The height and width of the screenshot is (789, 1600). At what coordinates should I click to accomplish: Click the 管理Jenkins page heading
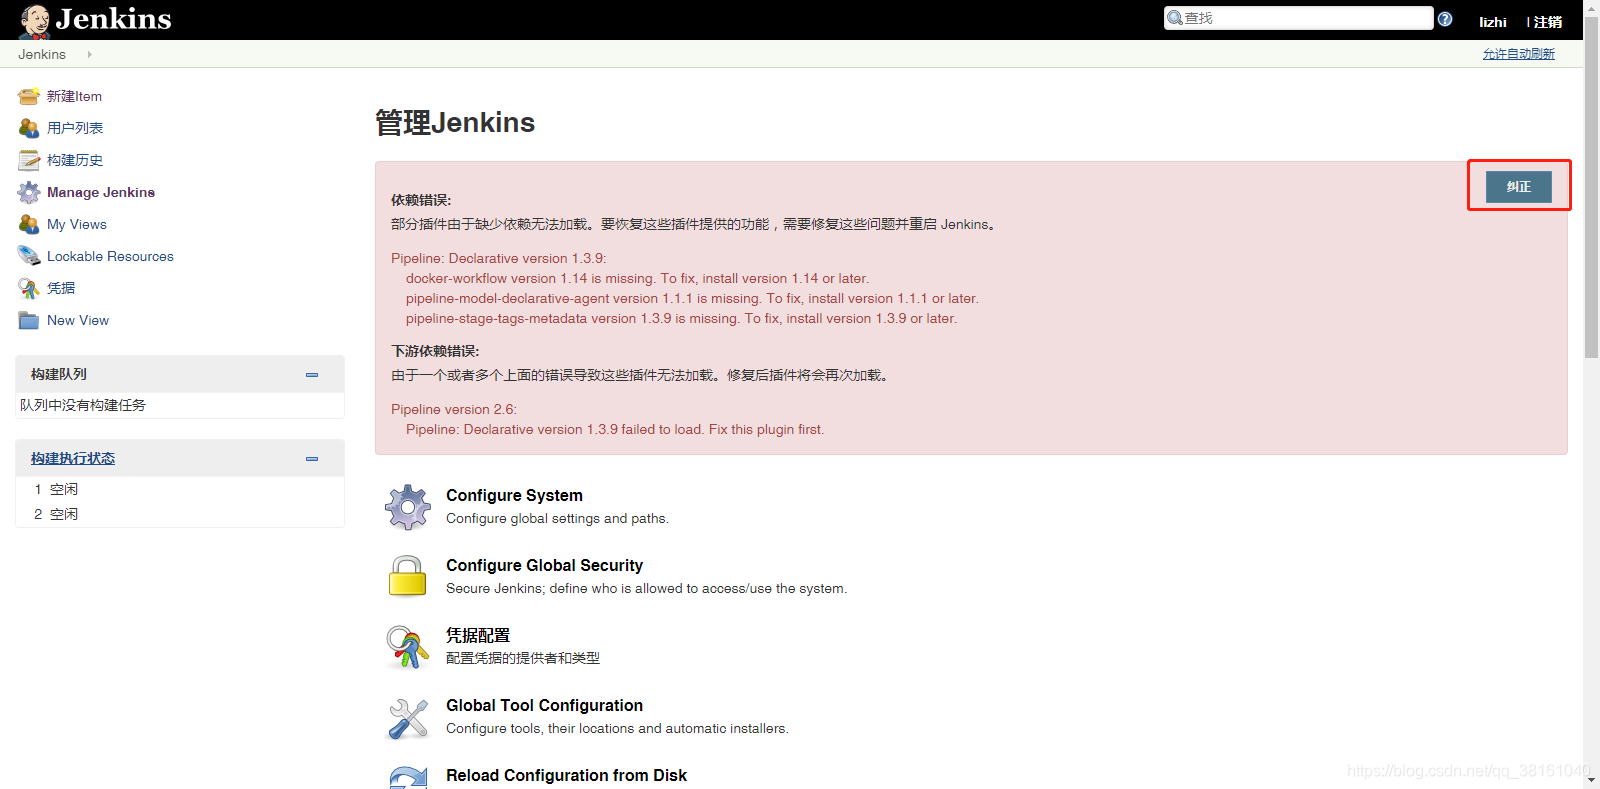[455, 122]
